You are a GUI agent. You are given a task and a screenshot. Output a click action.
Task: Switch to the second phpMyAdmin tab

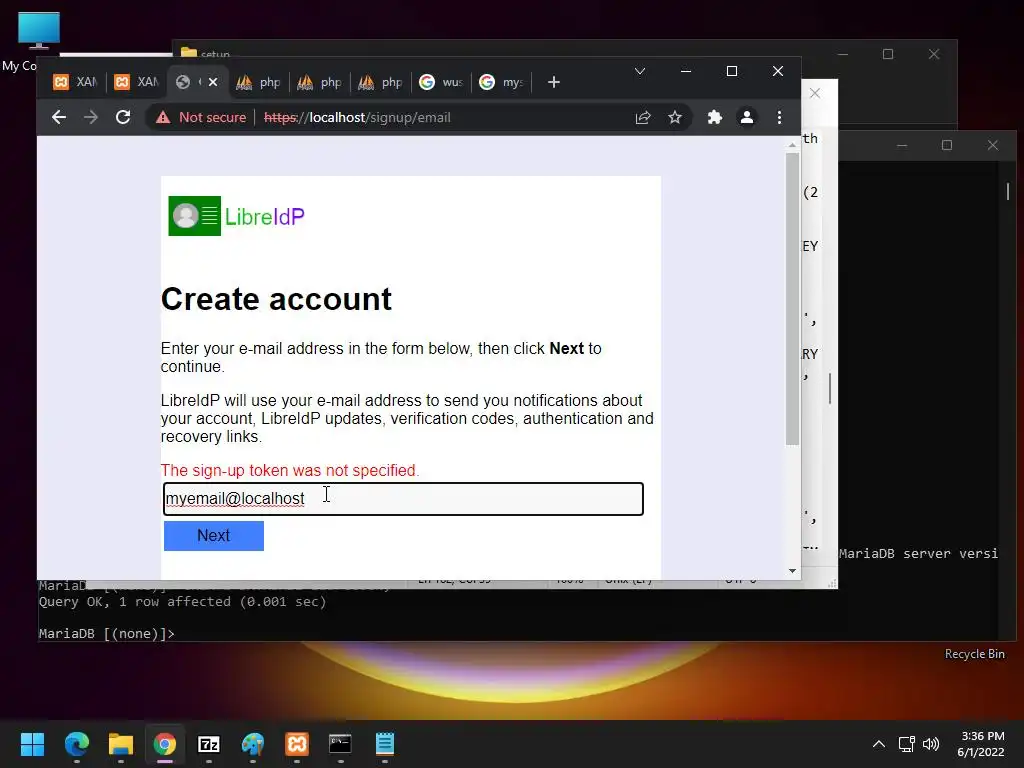(x=320, y=82)
